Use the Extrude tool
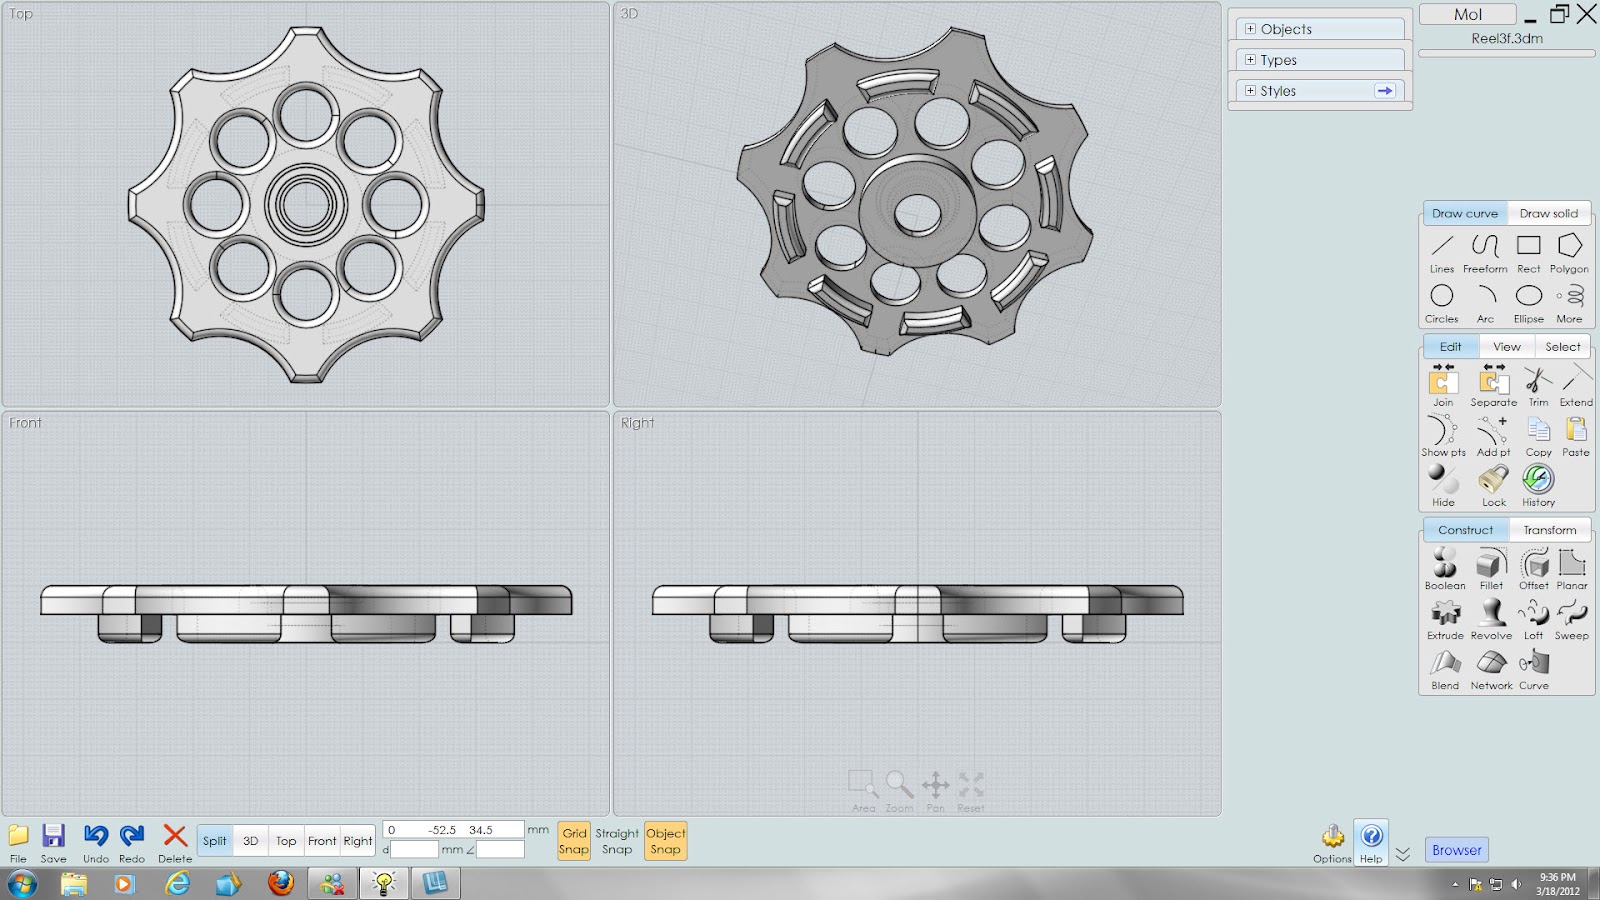Screen dimensions: 1600x900 tap(1445, 619)
